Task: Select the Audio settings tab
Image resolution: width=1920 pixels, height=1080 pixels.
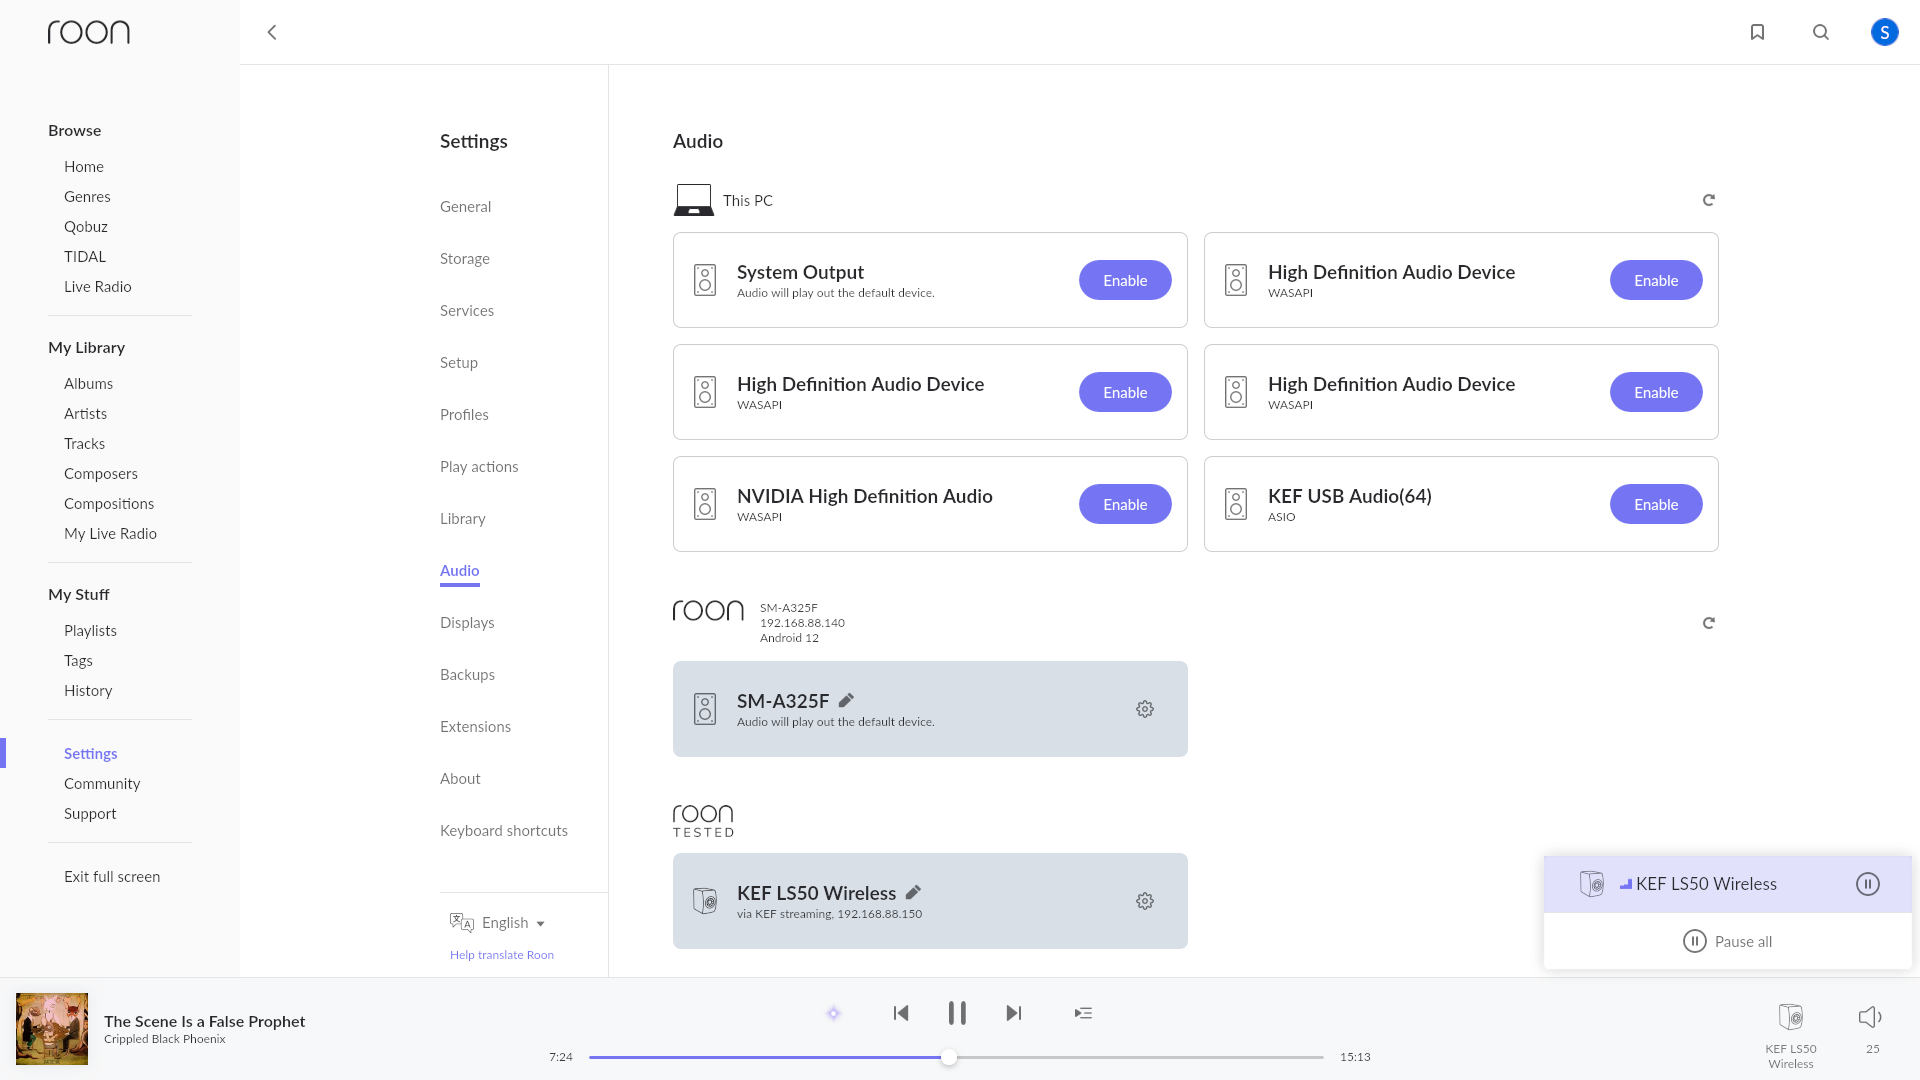Action: tap(460, 571)
